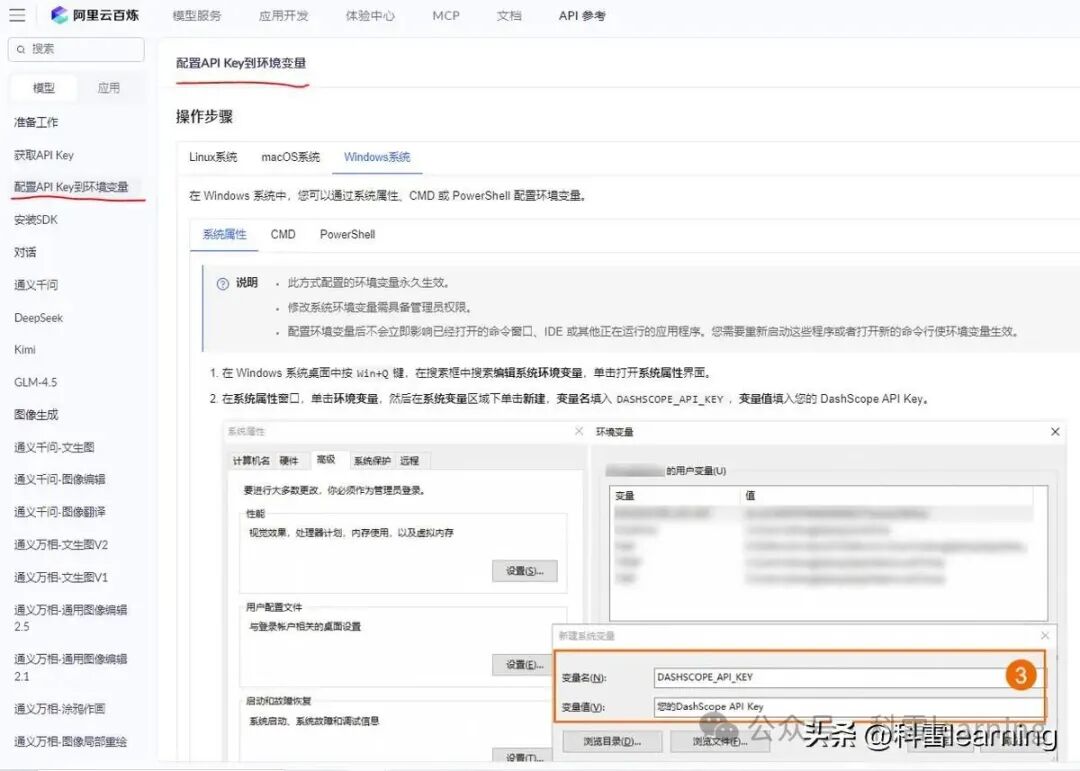Open 模型服务 in top navigation

point(197,15)
